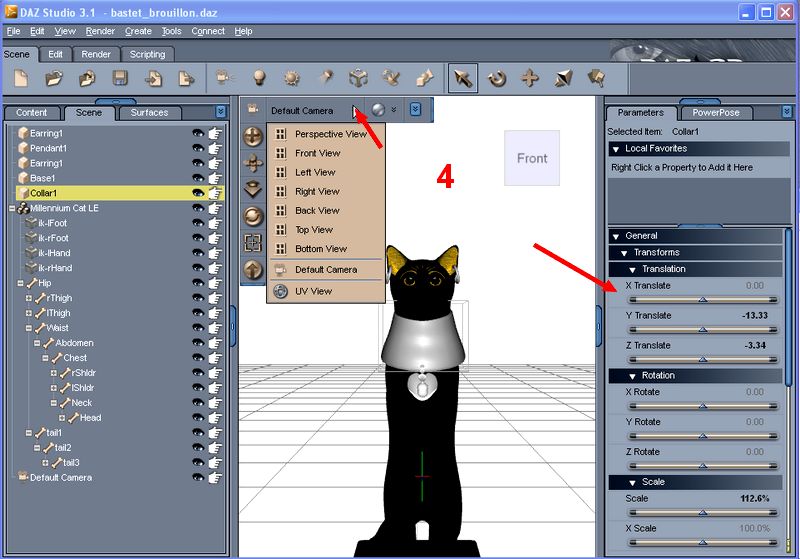This screenshot has height=559, width=800.
Task: Click the frame selection viewport control
Action: [253, 243]
